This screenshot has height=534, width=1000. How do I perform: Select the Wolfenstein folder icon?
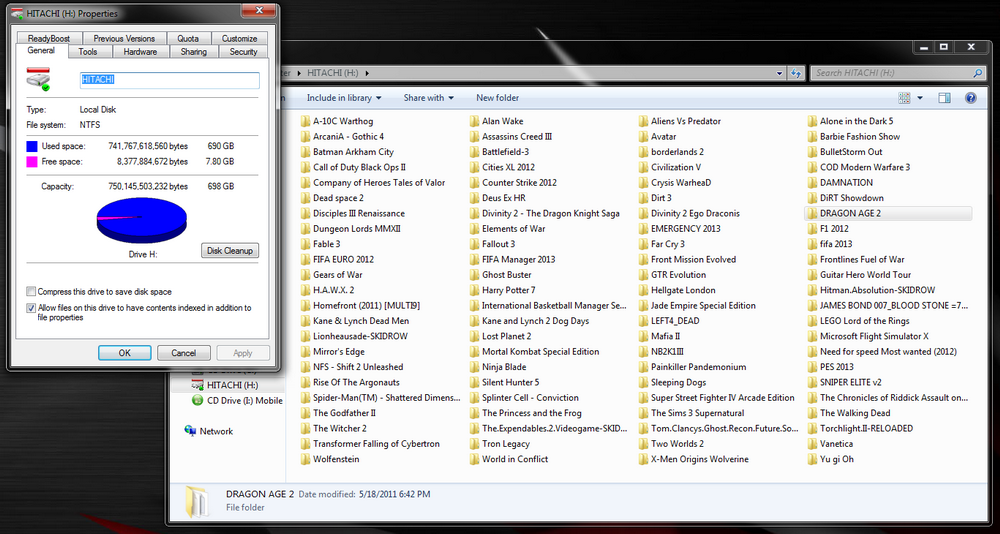305,459
